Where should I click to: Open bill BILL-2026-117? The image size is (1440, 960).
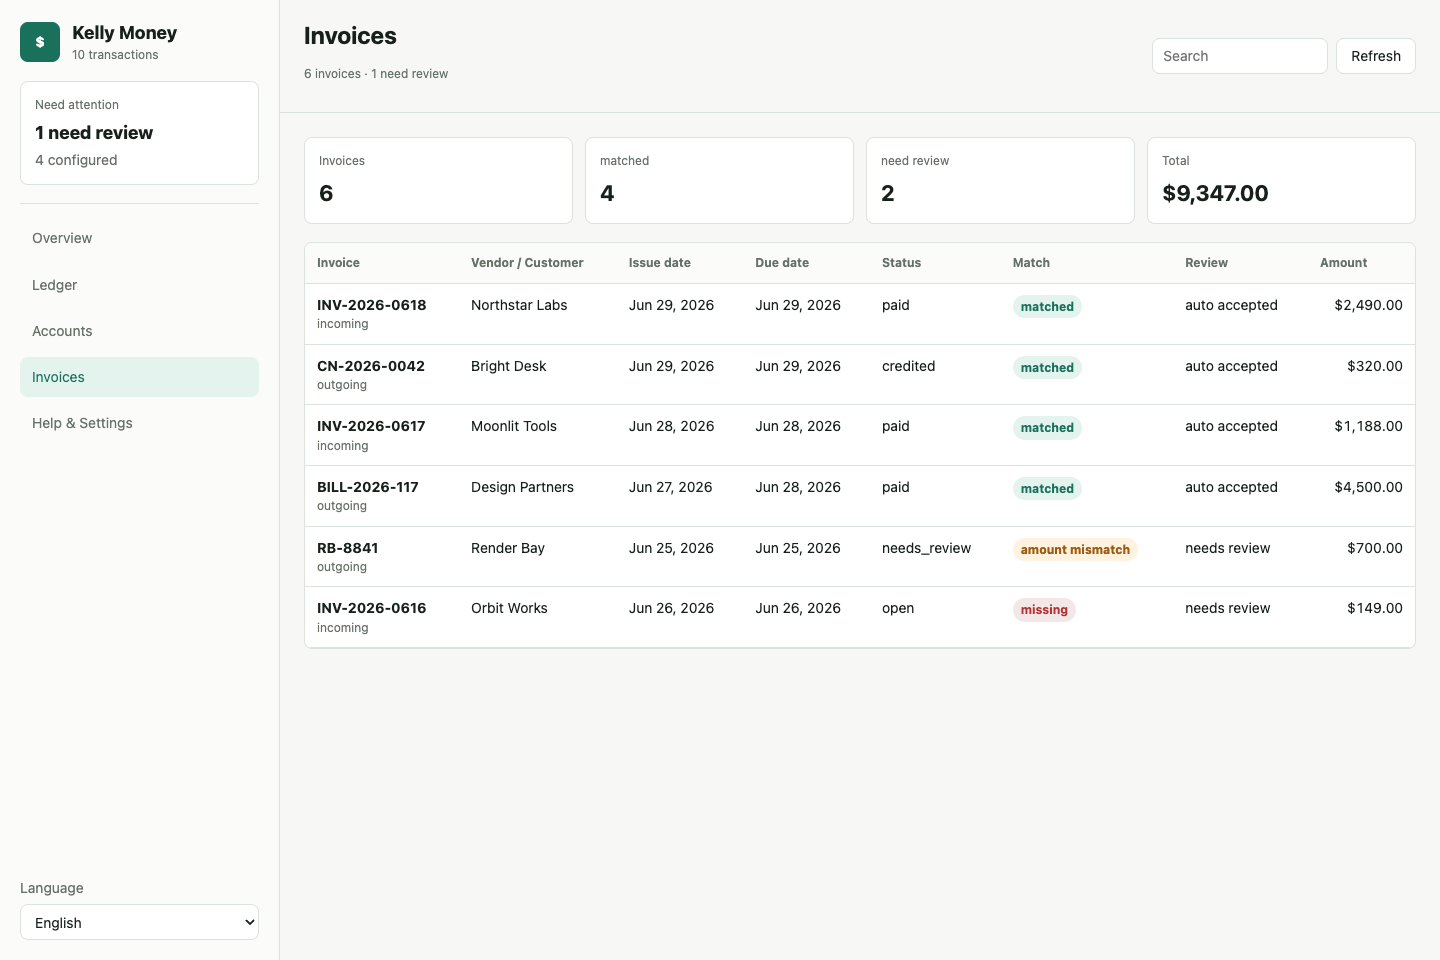(367, 487)
